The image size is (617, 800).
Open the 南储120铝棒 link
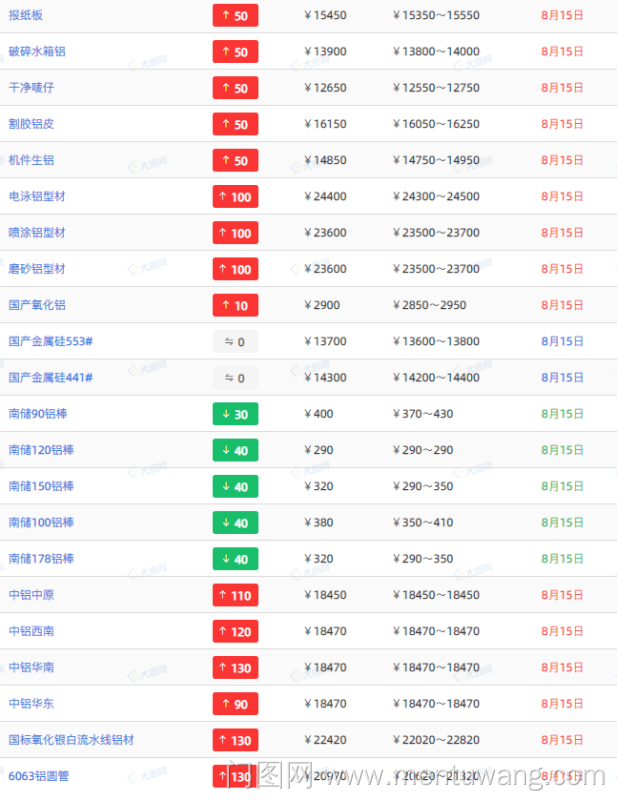[x=41, y=450]
